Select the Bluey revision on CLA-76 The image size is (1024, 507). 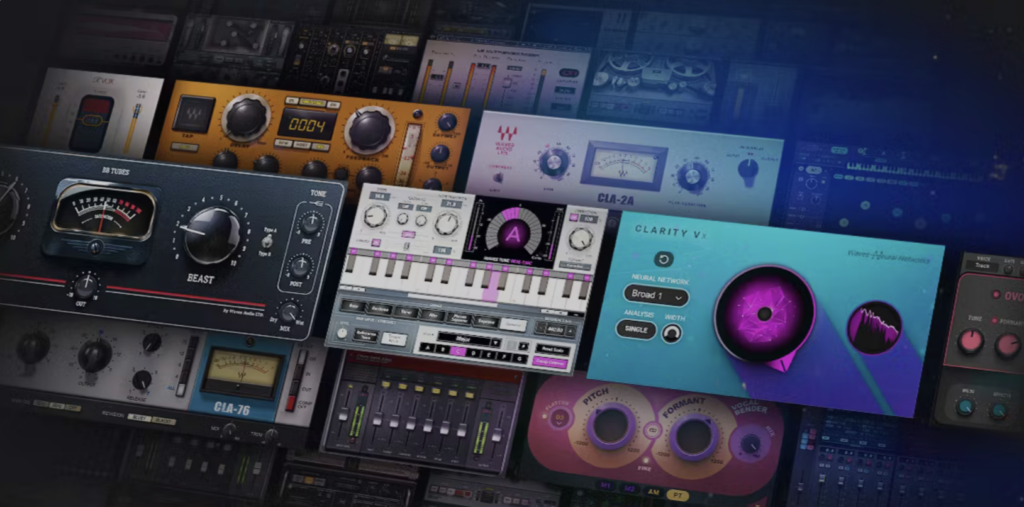[x=139, y=418]
